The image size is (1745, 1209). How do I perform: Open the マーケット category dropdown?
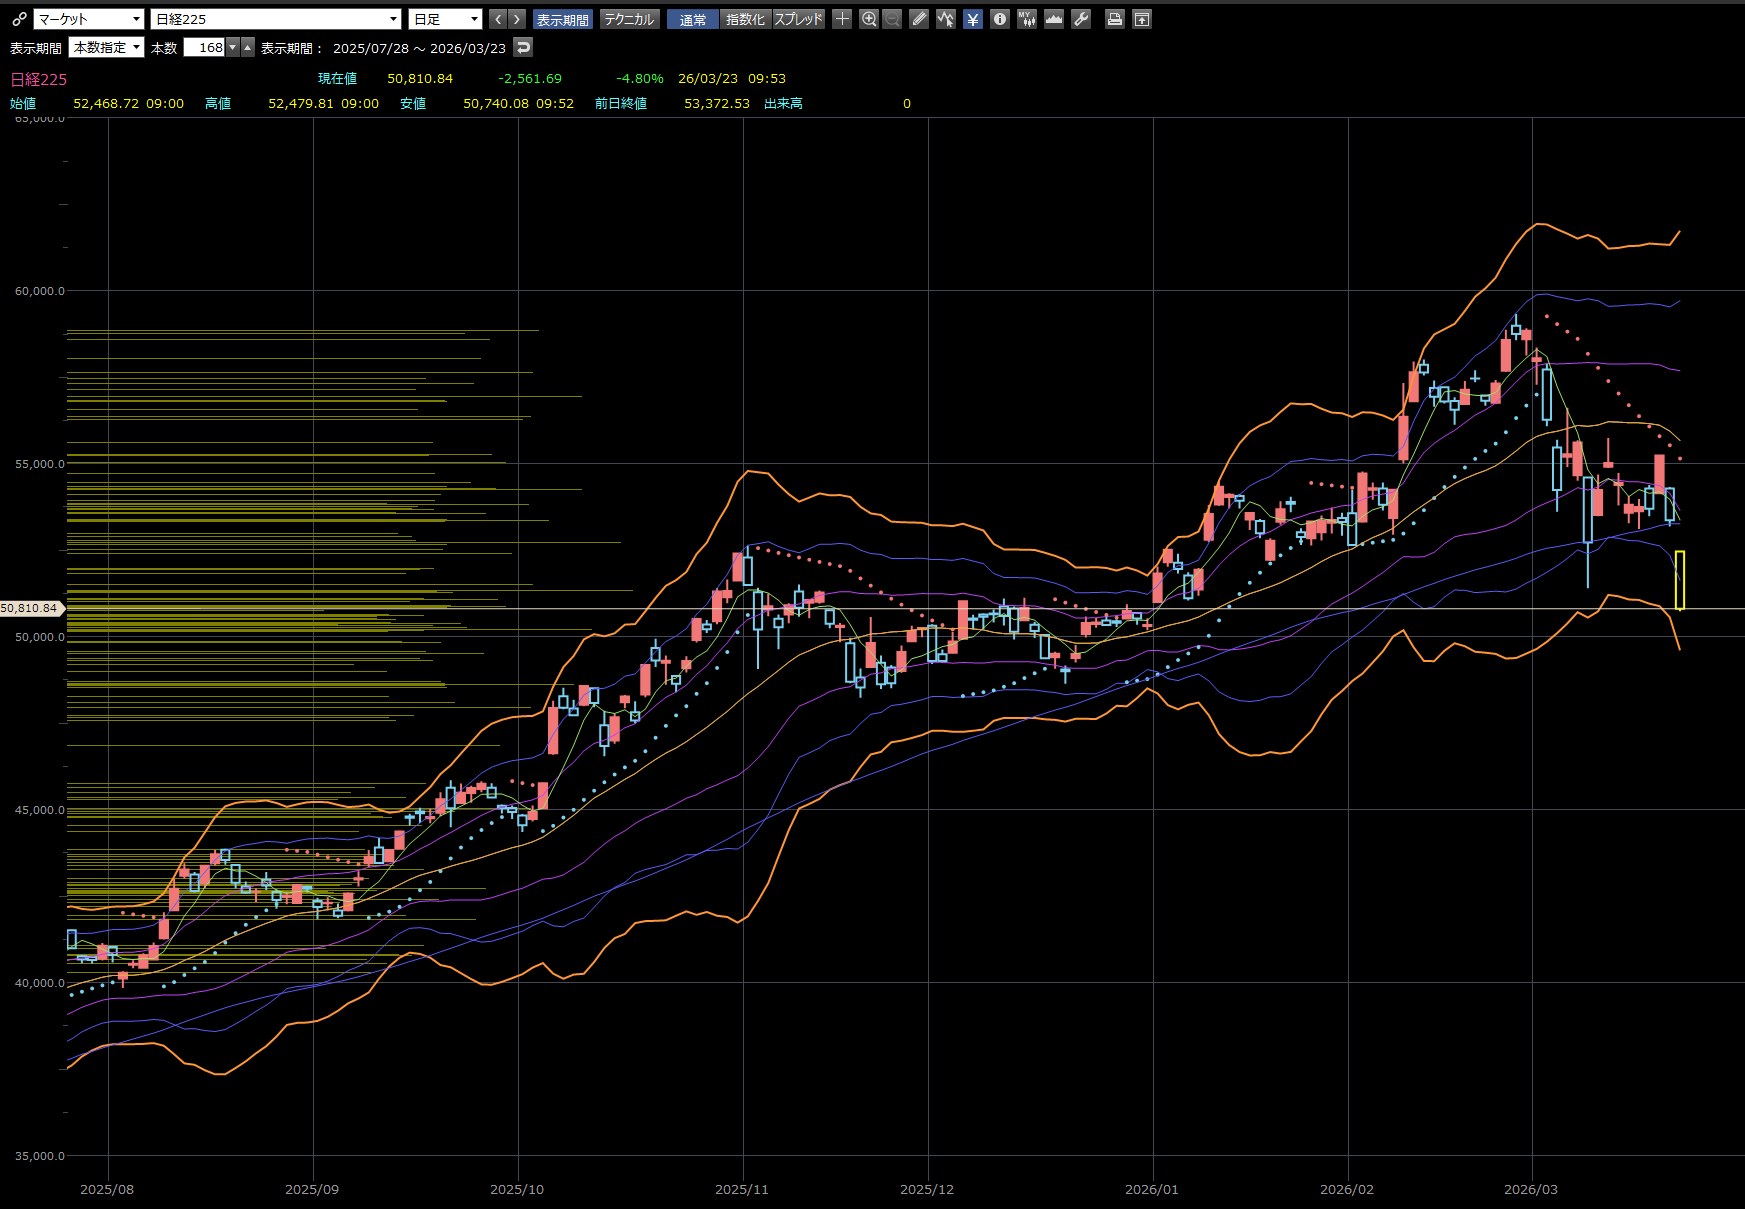coord(89,19)
